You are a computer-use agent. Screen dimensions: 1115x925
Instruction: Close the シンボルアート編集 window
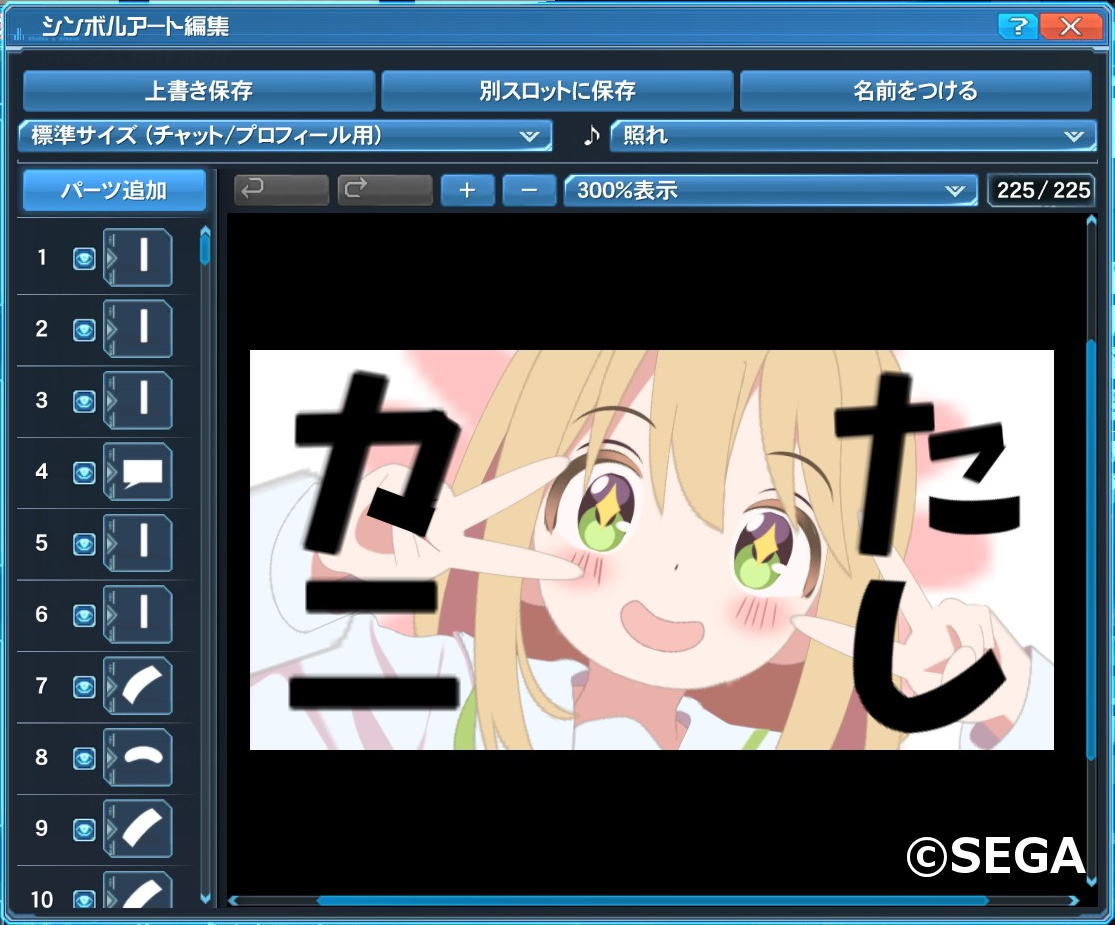click(1069, 27)
